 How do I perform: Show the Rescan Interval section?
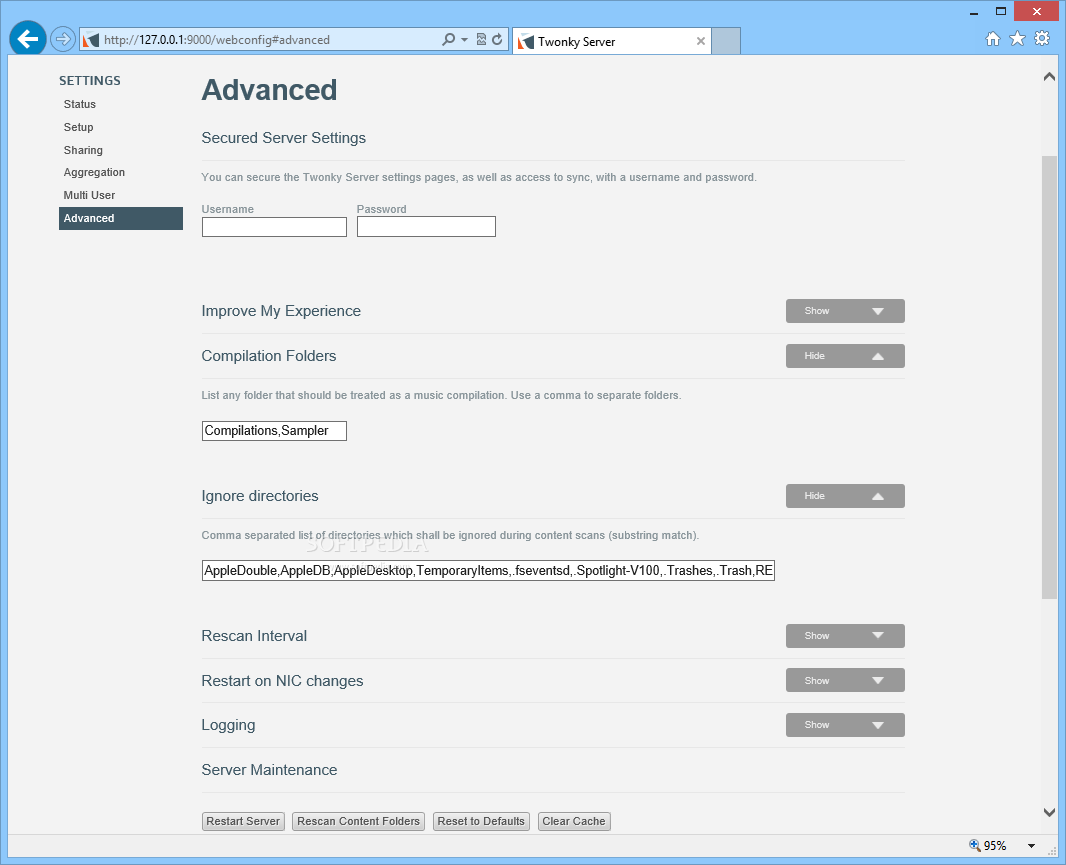coord(845,636)
